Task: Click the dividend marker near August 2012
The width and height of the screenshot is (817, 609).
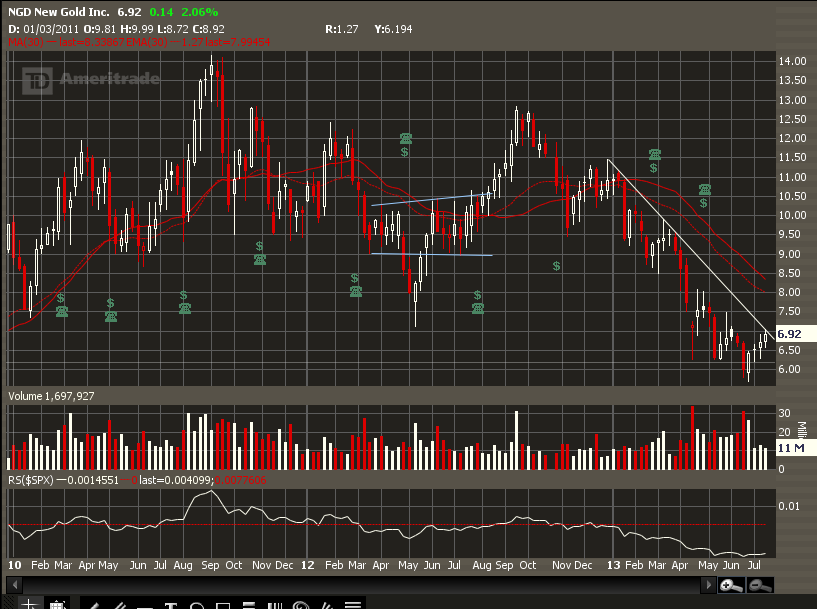Action: 478,296
